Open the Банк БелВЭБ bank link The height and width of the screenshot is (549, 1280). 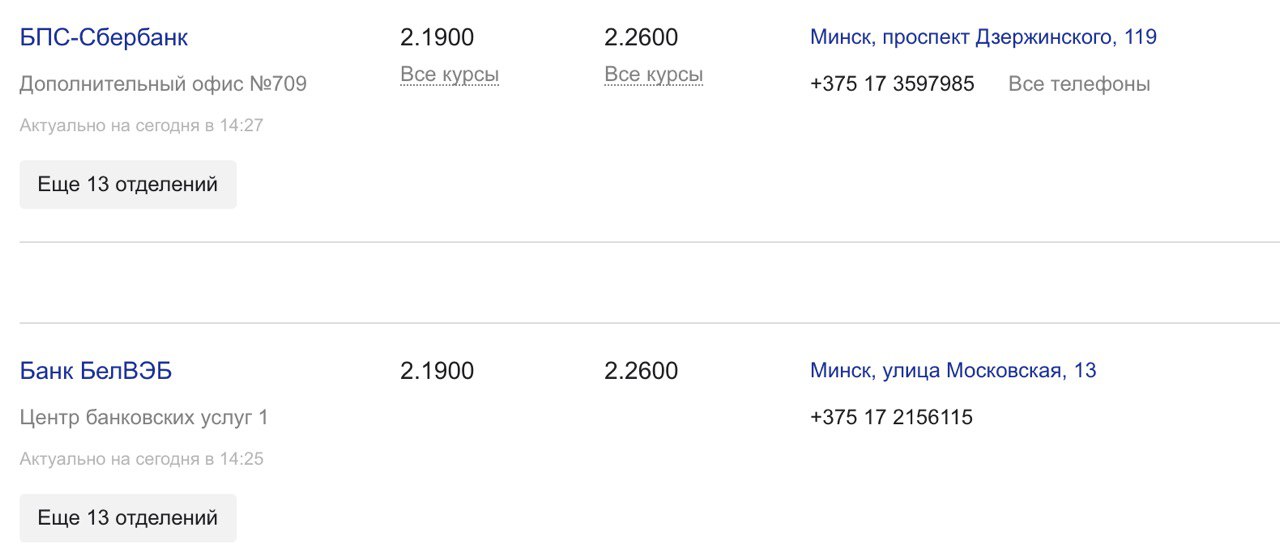pyautogui.click(x=96, y=371)
